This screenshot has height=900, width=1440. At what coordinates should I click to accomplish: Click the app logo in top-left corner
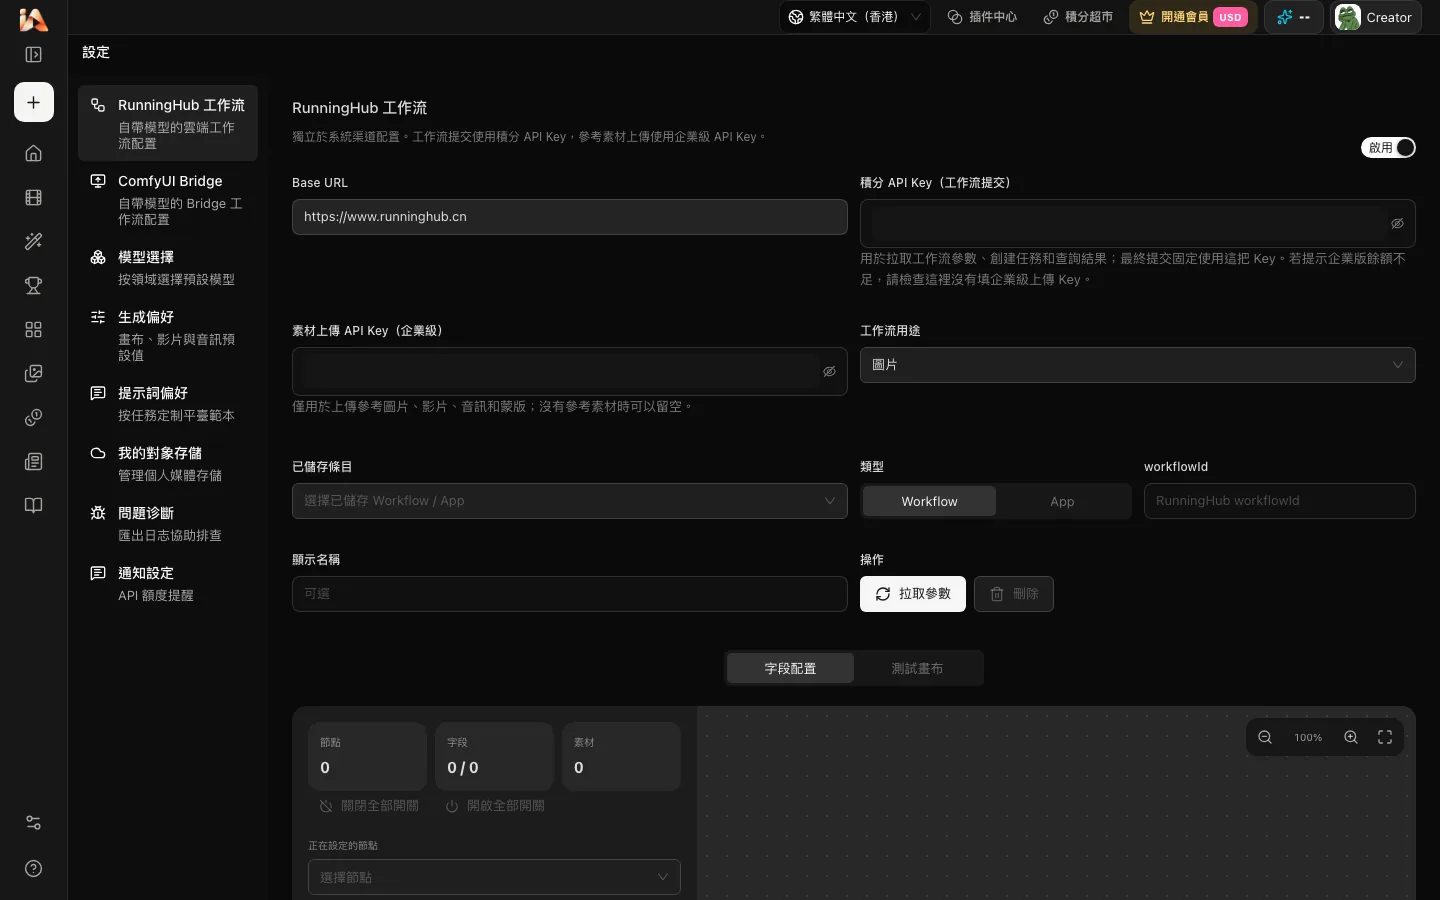coord(33,18)
